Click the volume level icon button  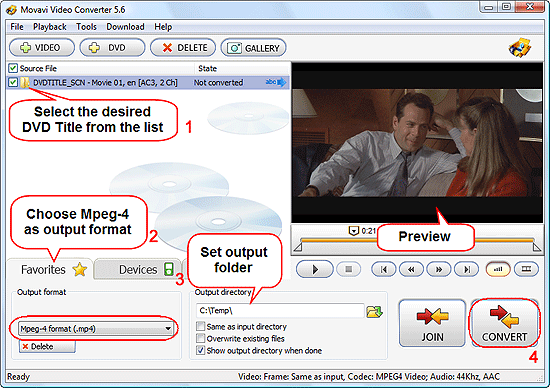click(x=498, y=269)
